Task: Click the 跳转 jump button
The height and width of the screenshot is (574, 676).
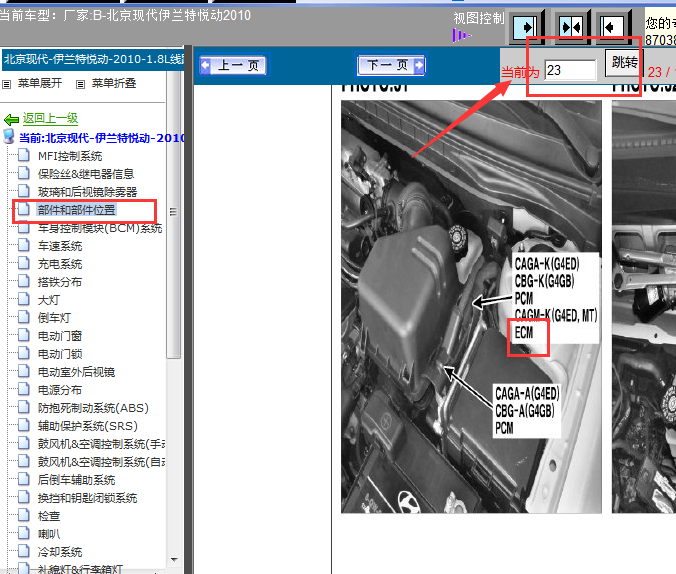Action: 624,63
